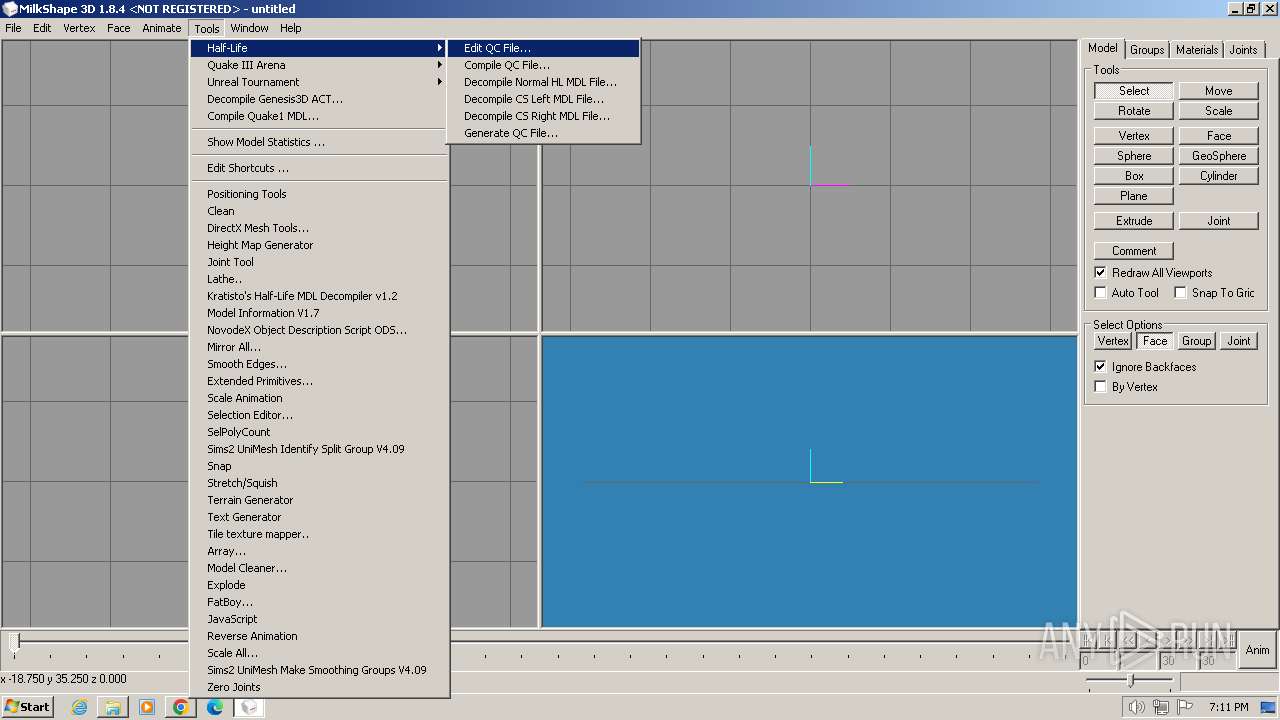Choose Compile Quake1 MDL menu entry

[x=319, y=116]
